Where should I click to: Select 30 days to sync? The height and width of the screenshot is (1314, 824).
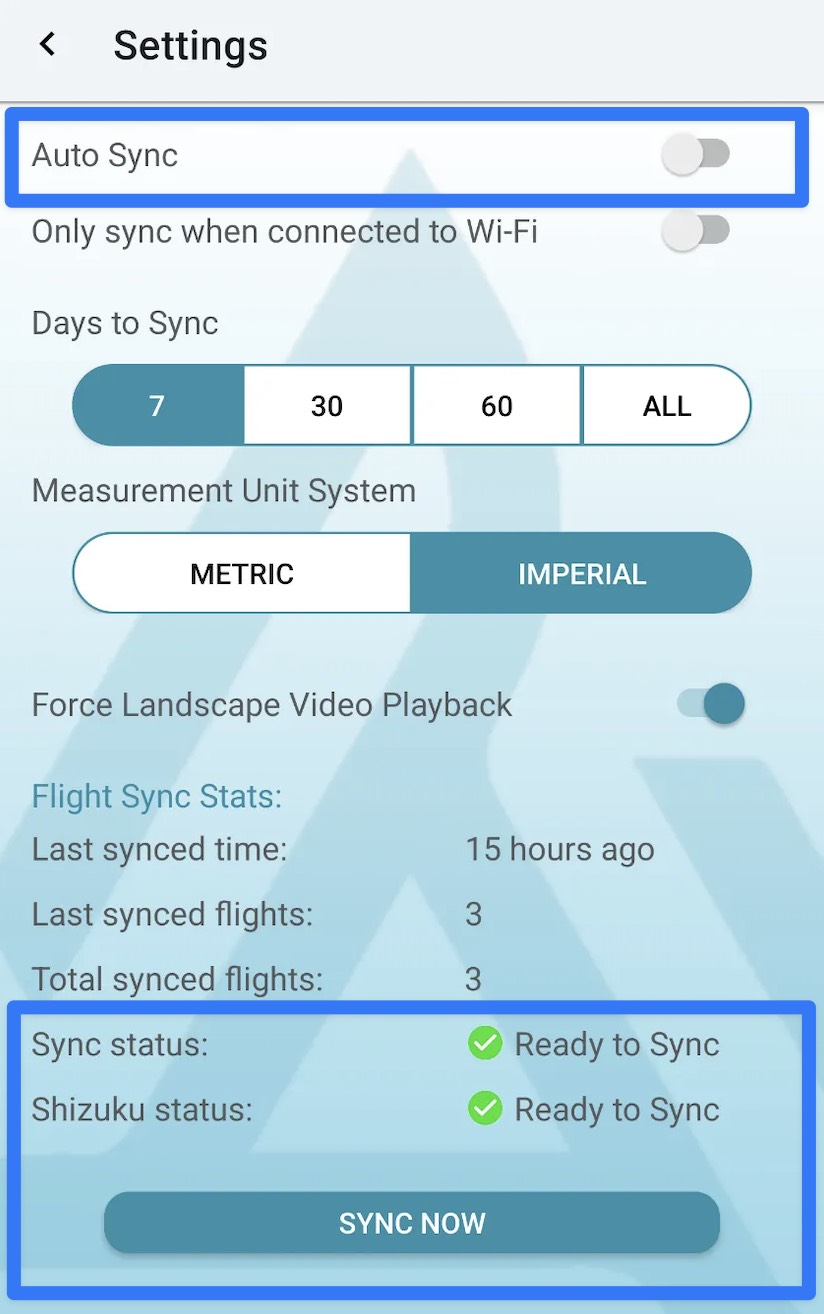click(327, 406)
